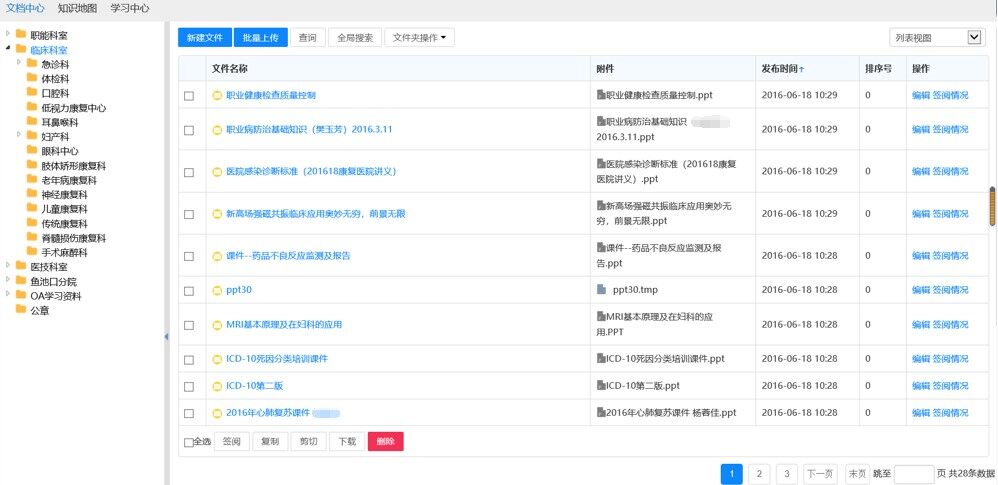The height and width of the screenshot is (485, 998).
Task: Click the 急诊科 folder icon
Action: pyautogui.click(x=33, y=64)
